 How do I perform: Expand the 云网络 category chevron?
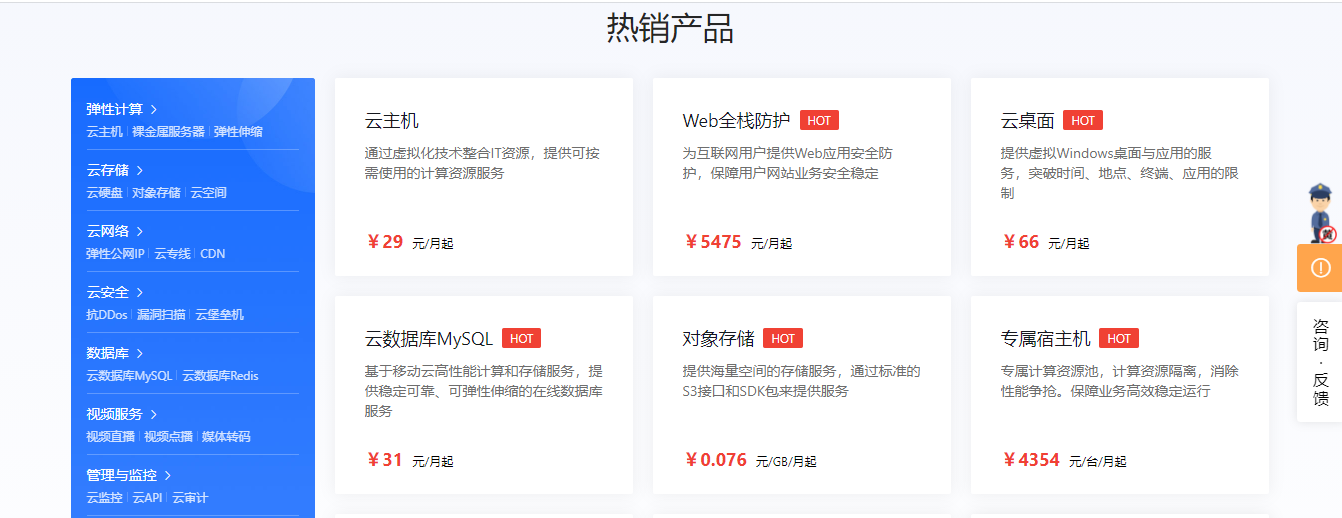140,231
